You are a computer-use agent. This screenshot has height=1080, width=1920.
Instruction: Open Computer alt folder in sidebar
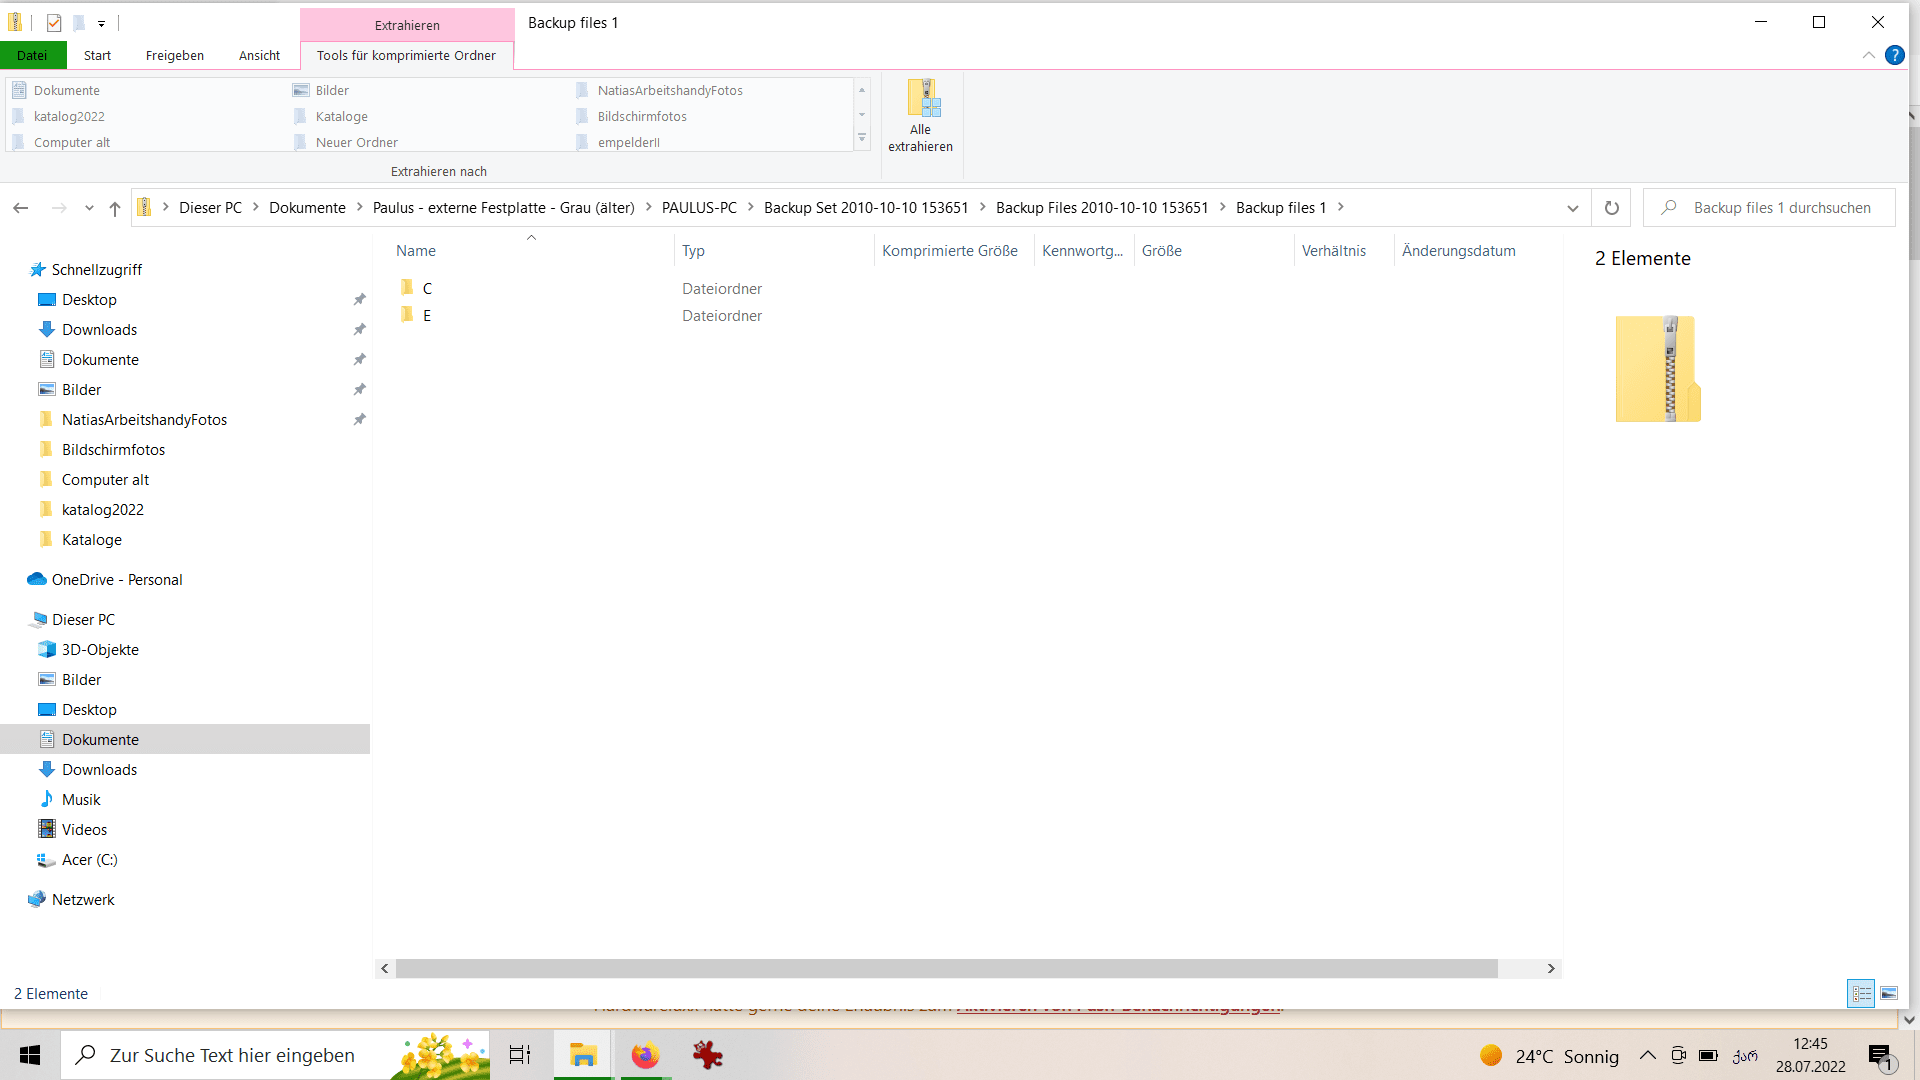(x=105, y=480)
